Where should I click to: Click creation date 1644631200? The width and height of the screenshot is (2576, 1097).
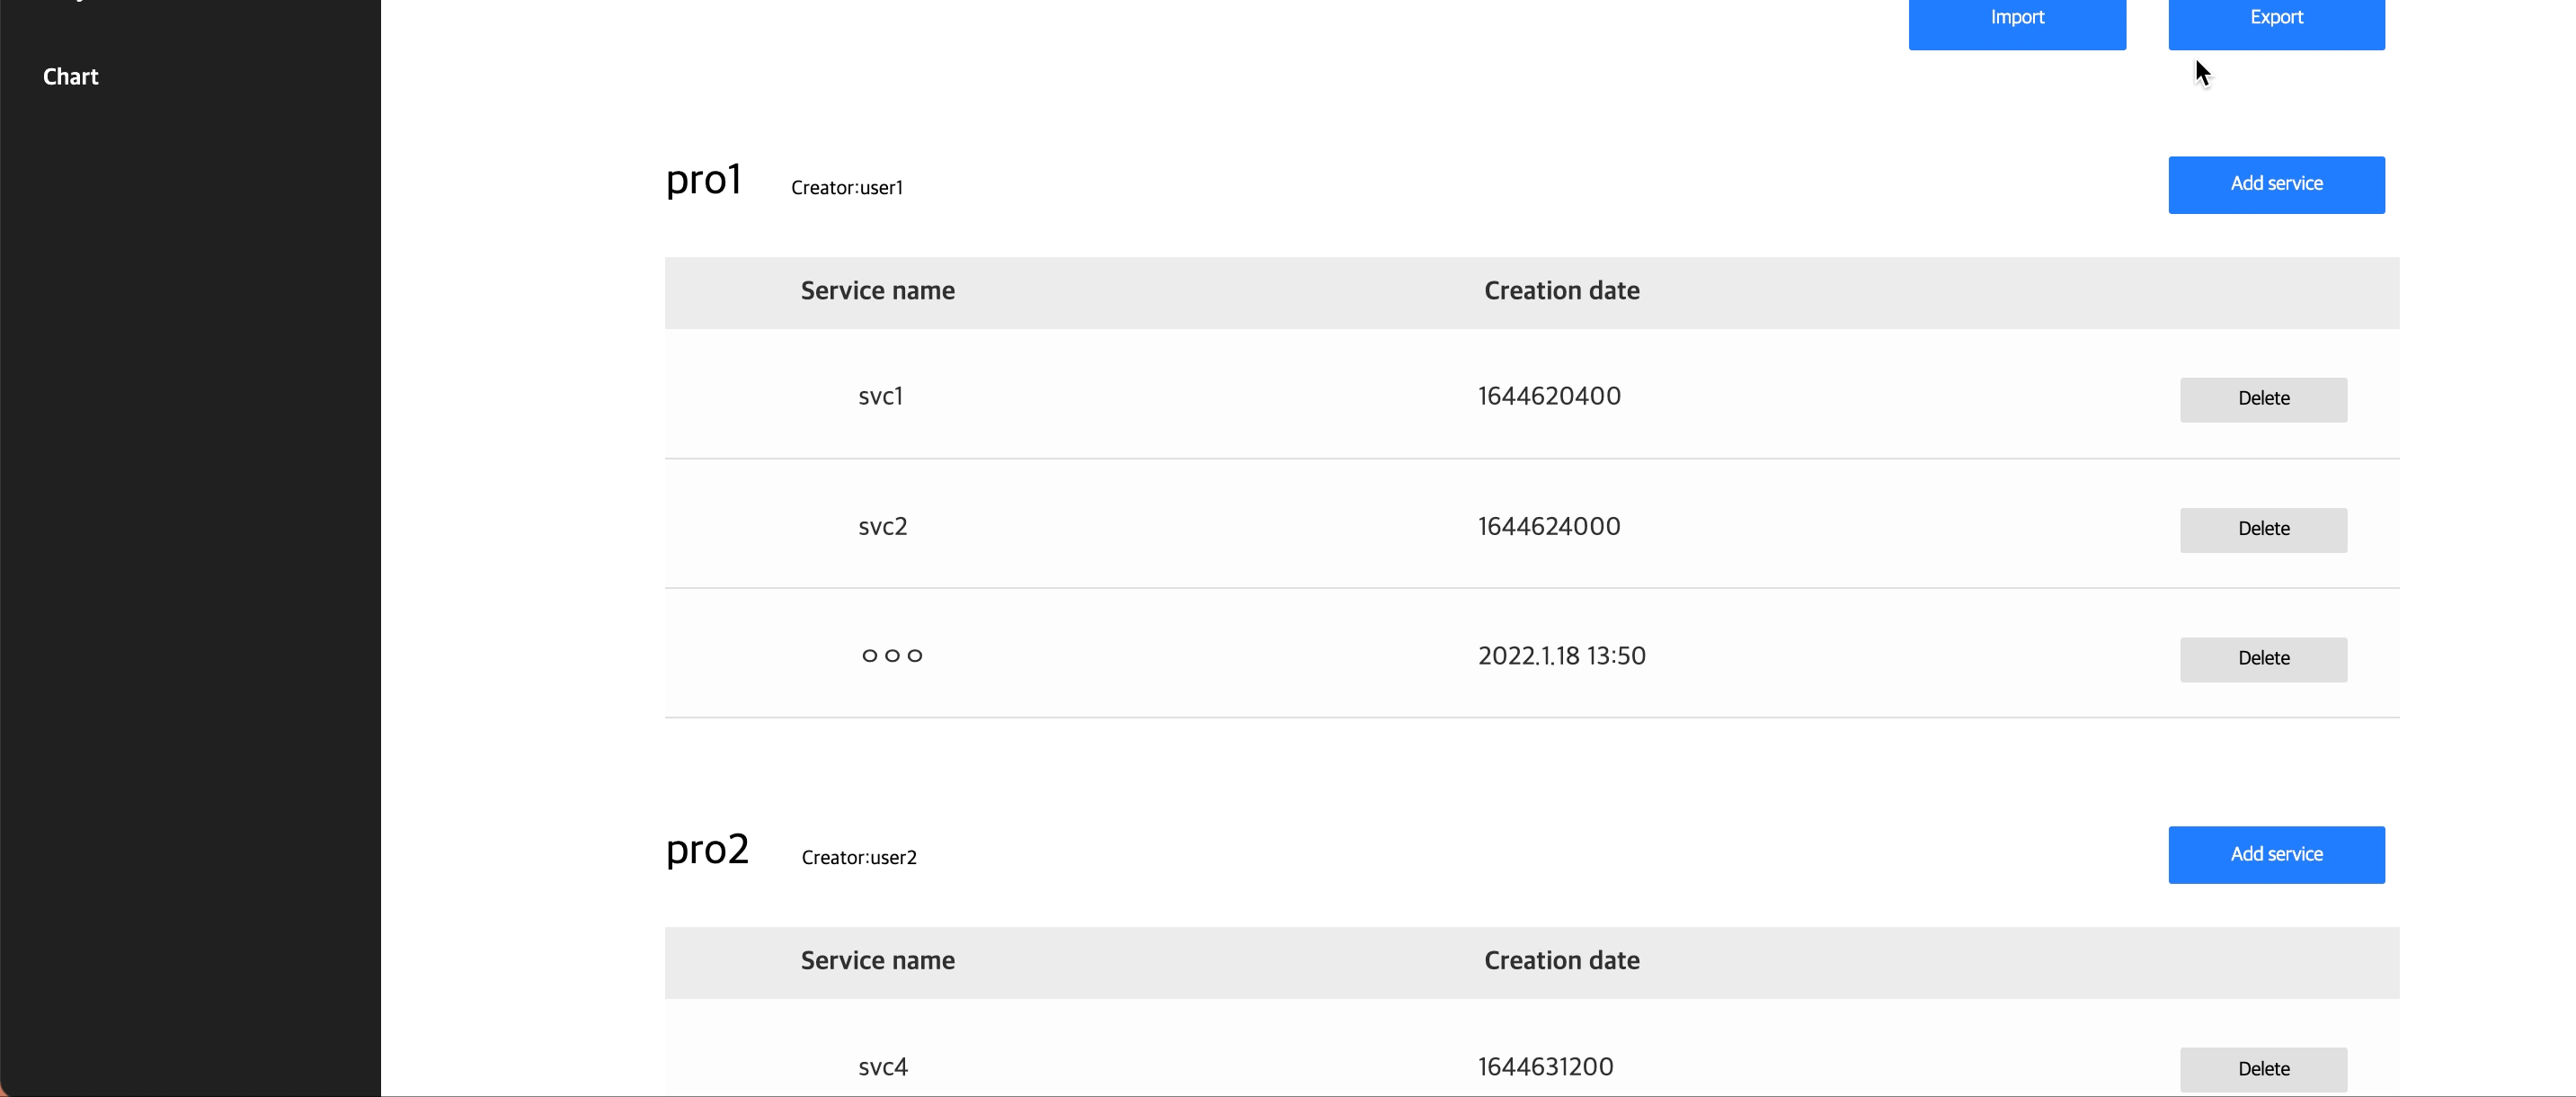point(1545,1066)
